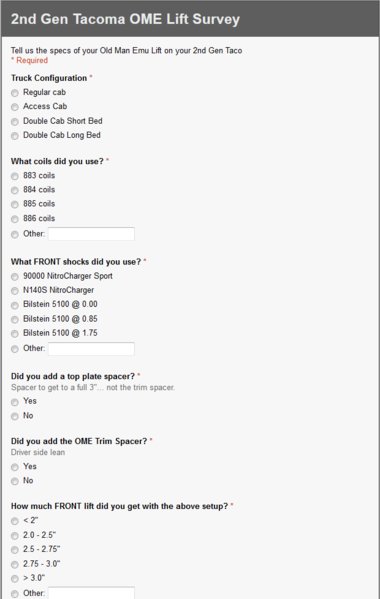The image size is (380, 599).
Task: Select the 2.75 - 3.0" front lift option
Action: (x=15, y=564)
